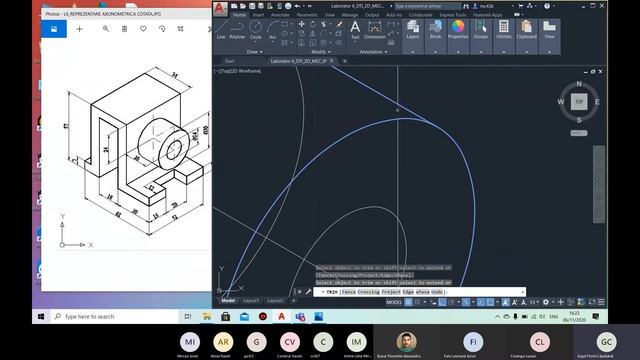Expand the Modify panel dropdown
This screenshot has width=640, height=360.
(x=321, y=52)
